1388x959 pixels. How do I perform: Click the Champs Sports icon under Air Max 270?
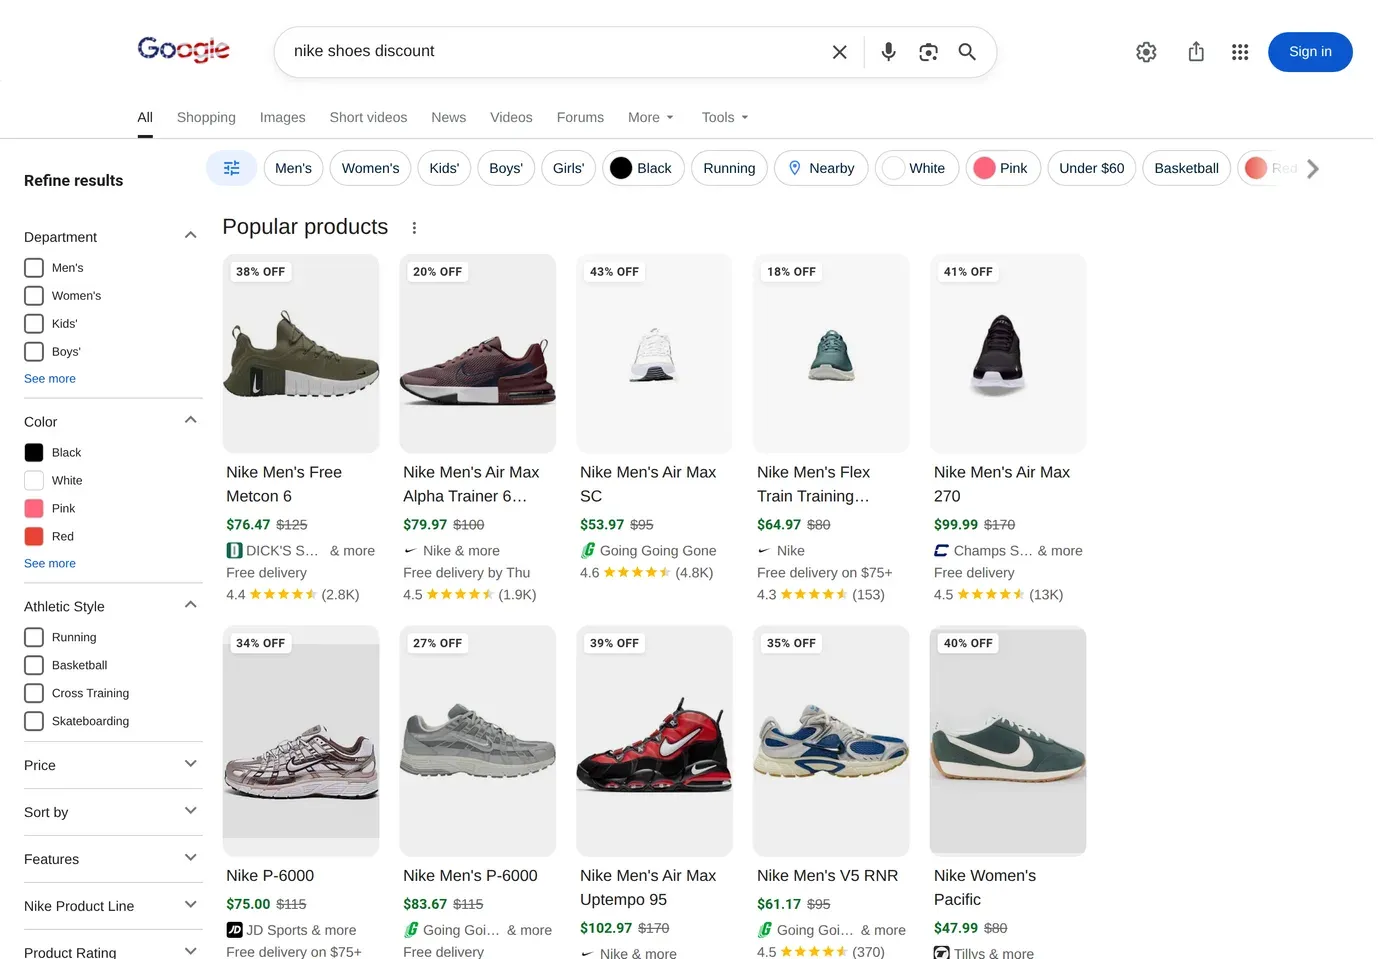pos(941,550)
